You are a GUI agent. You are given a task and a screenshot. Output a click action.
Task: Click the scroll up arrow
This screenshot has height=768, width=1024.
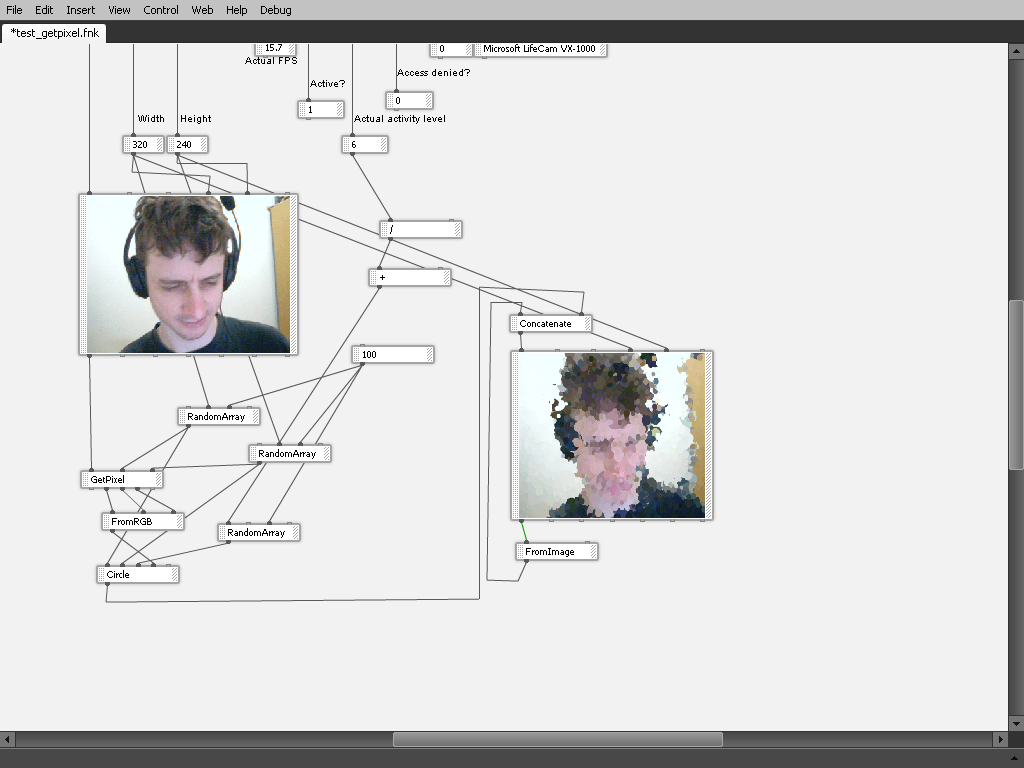tap(1016, 50)
